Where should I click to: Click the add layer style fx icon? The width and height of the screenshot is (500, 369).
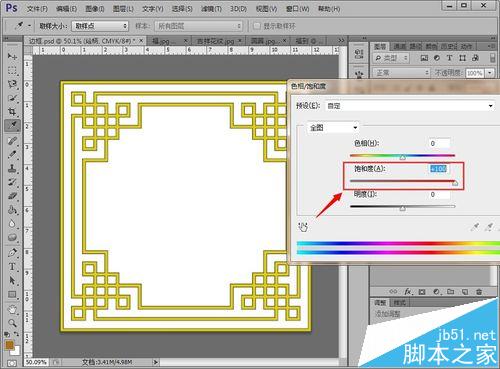coord(408,292)
